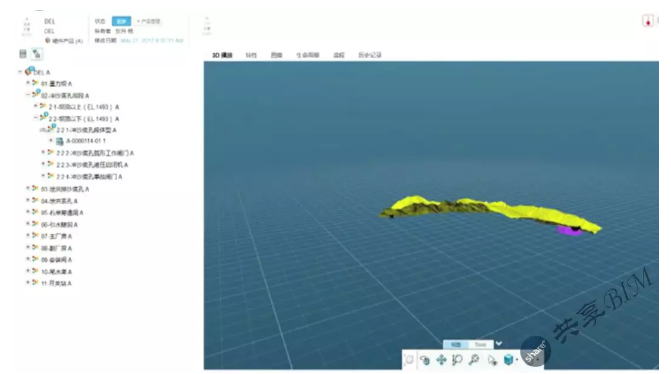Open the 3D cube view options
Image resolution: width=671 pixels, height=374 pixels.
[x=509, y=359]
